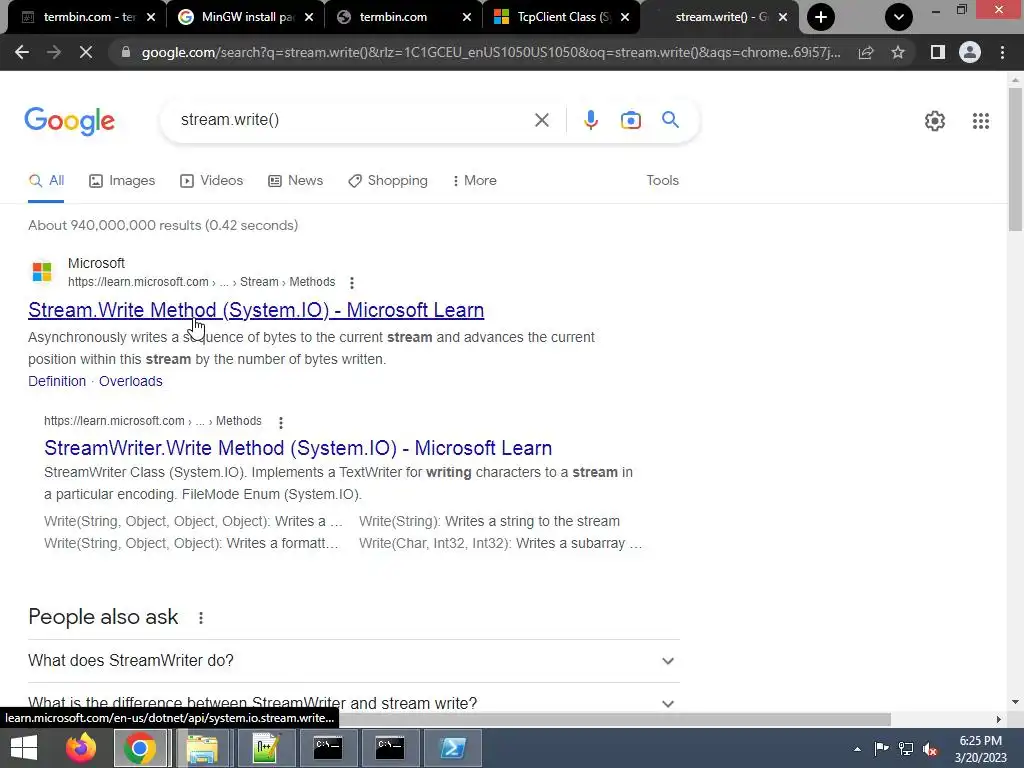Expand the StreamWriter vs stream write question

point(353,703)
